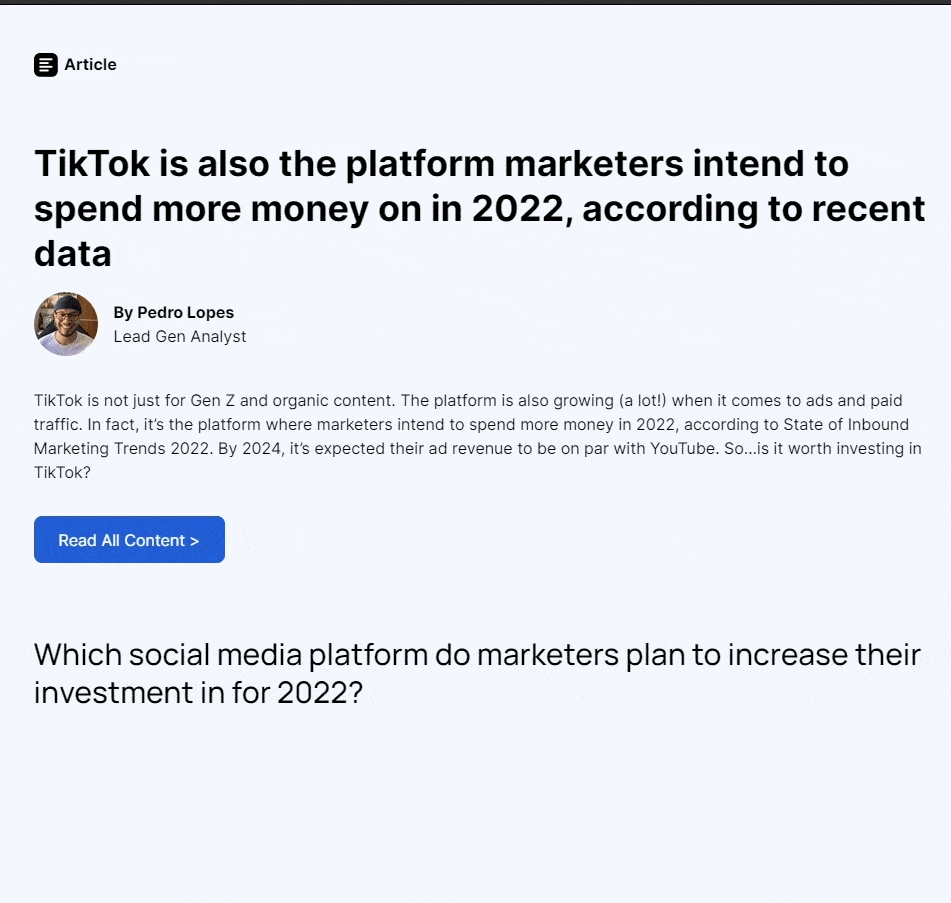Open Pedro Lopes' profile photo

(66, 324)
